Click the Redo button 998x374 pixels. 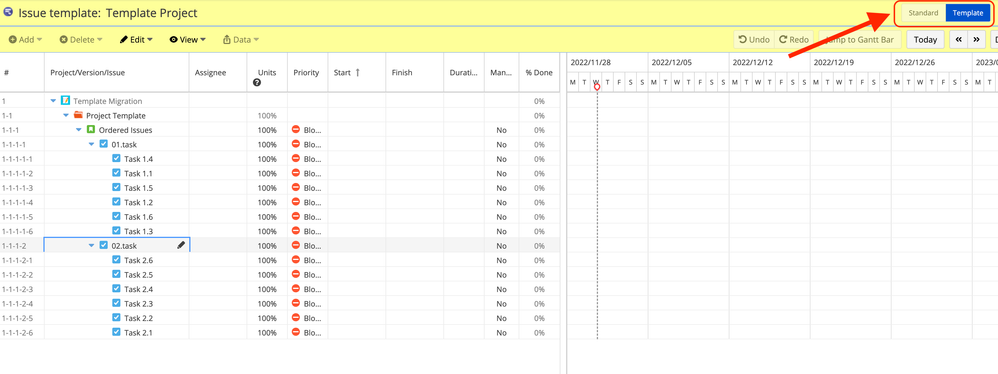[x=794, y=39]
